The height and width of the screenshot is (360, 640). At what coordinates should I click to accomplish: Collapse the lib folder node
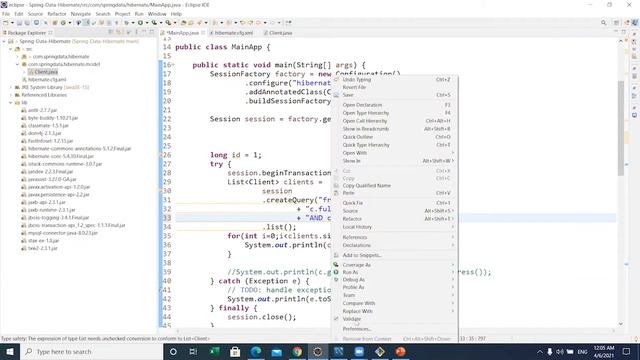coord(11,103)
